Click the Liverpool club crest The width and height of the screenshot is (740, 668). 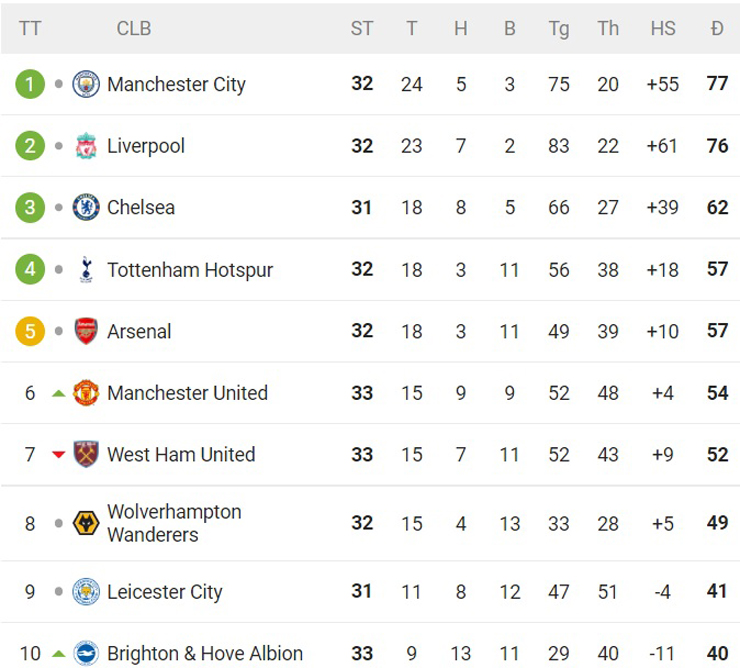click(x=87, y=146)
